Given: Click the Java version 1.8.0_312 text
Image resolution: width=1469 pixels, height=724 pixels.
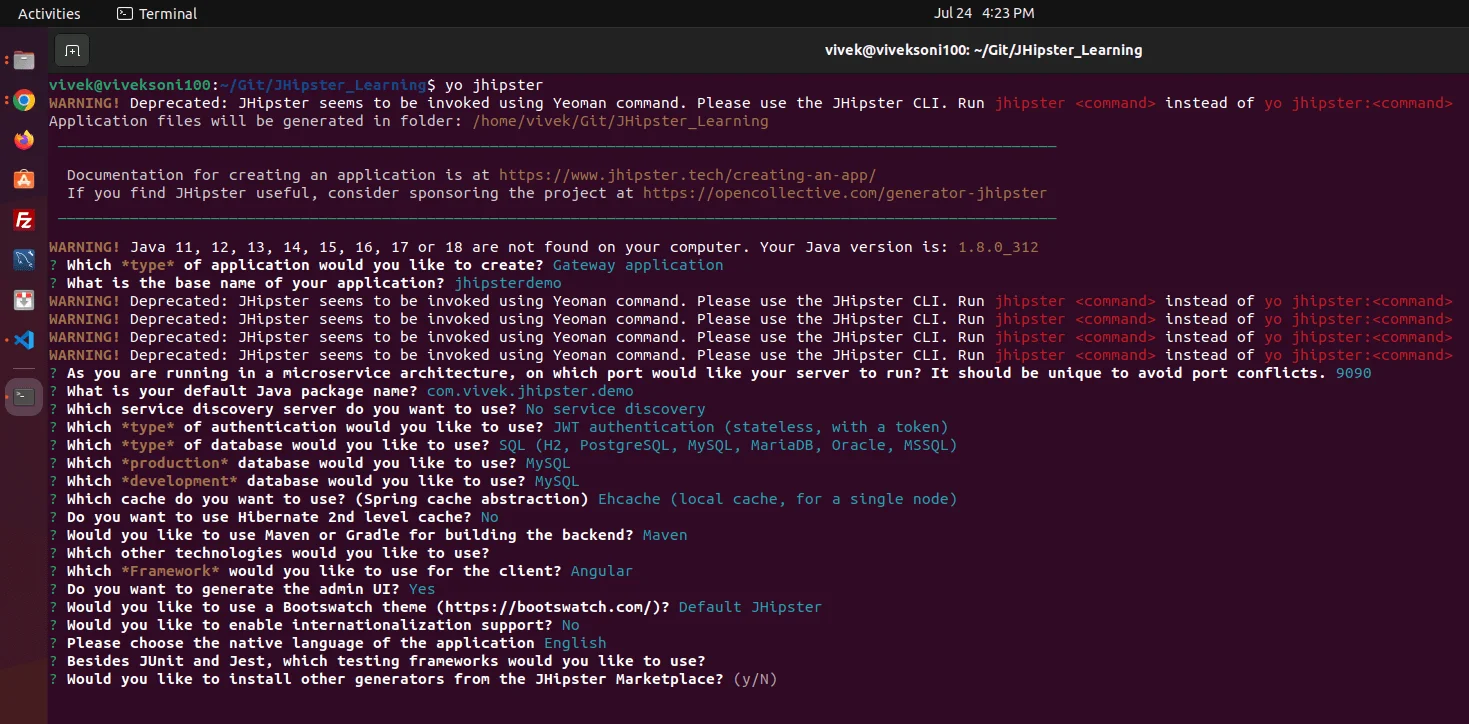Looking at the screenshot, I should [x=998, y=247].
